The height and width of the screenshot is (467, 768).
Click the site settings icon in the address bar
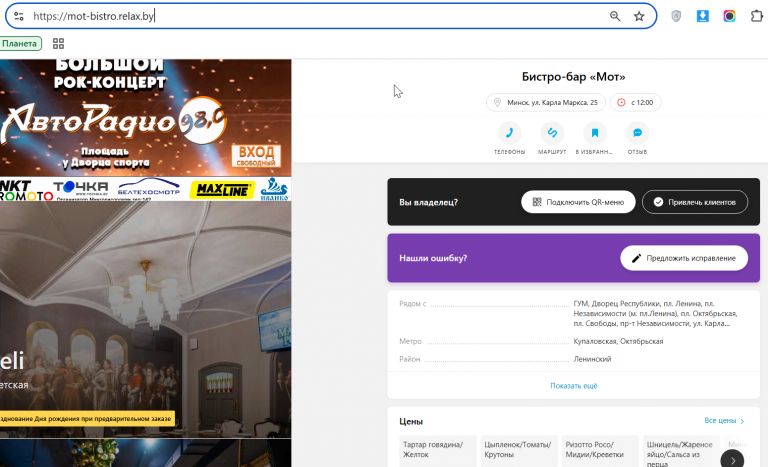click(19, 16)
